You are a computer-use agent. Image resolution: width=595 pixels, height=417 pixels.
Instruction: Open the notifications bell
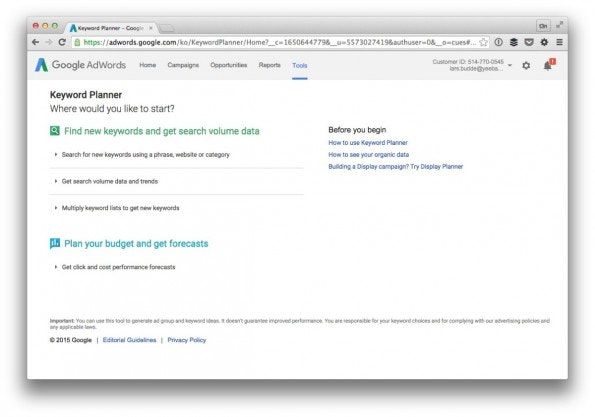coord(548,66)
